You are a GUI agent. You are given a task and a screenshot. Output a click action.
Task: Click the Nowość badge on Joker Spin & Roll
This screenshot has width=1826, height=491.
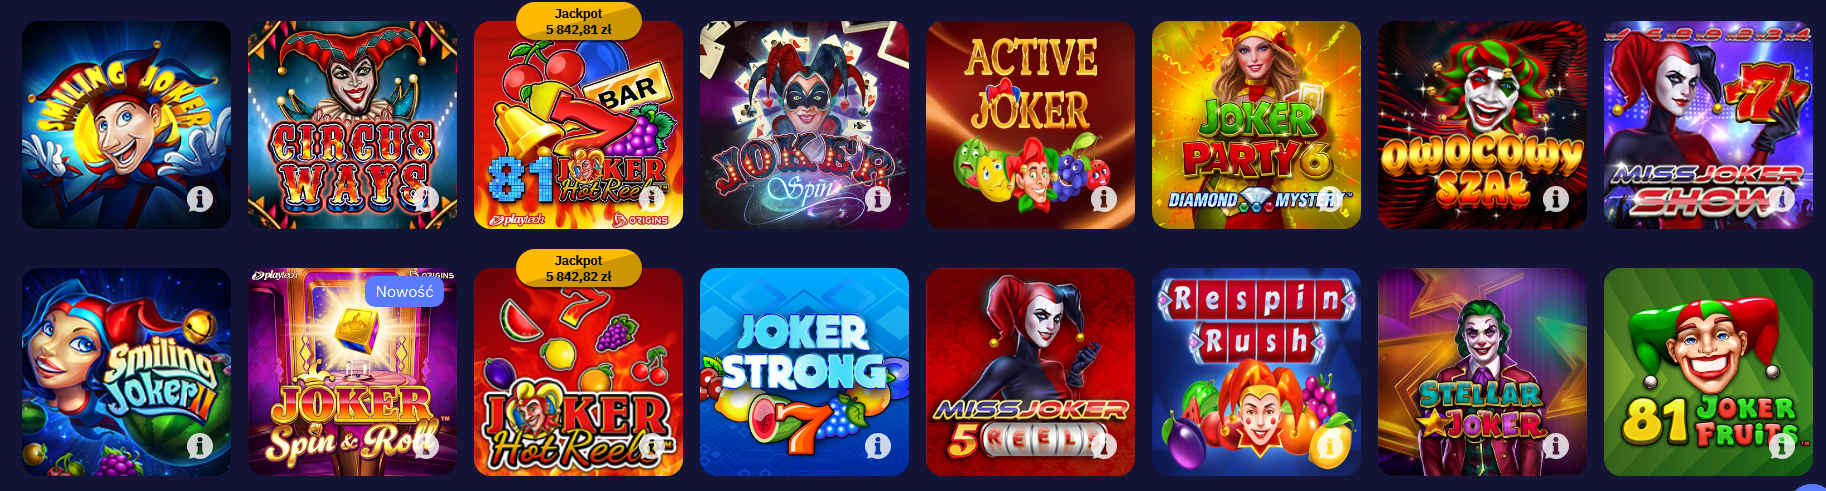pos(404,292)
